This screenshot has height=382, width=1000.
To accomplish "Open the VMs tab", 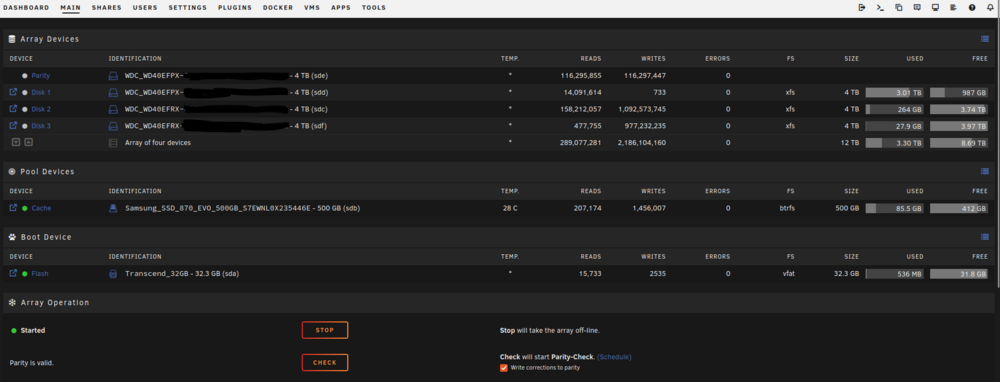I will pos(312,8).
